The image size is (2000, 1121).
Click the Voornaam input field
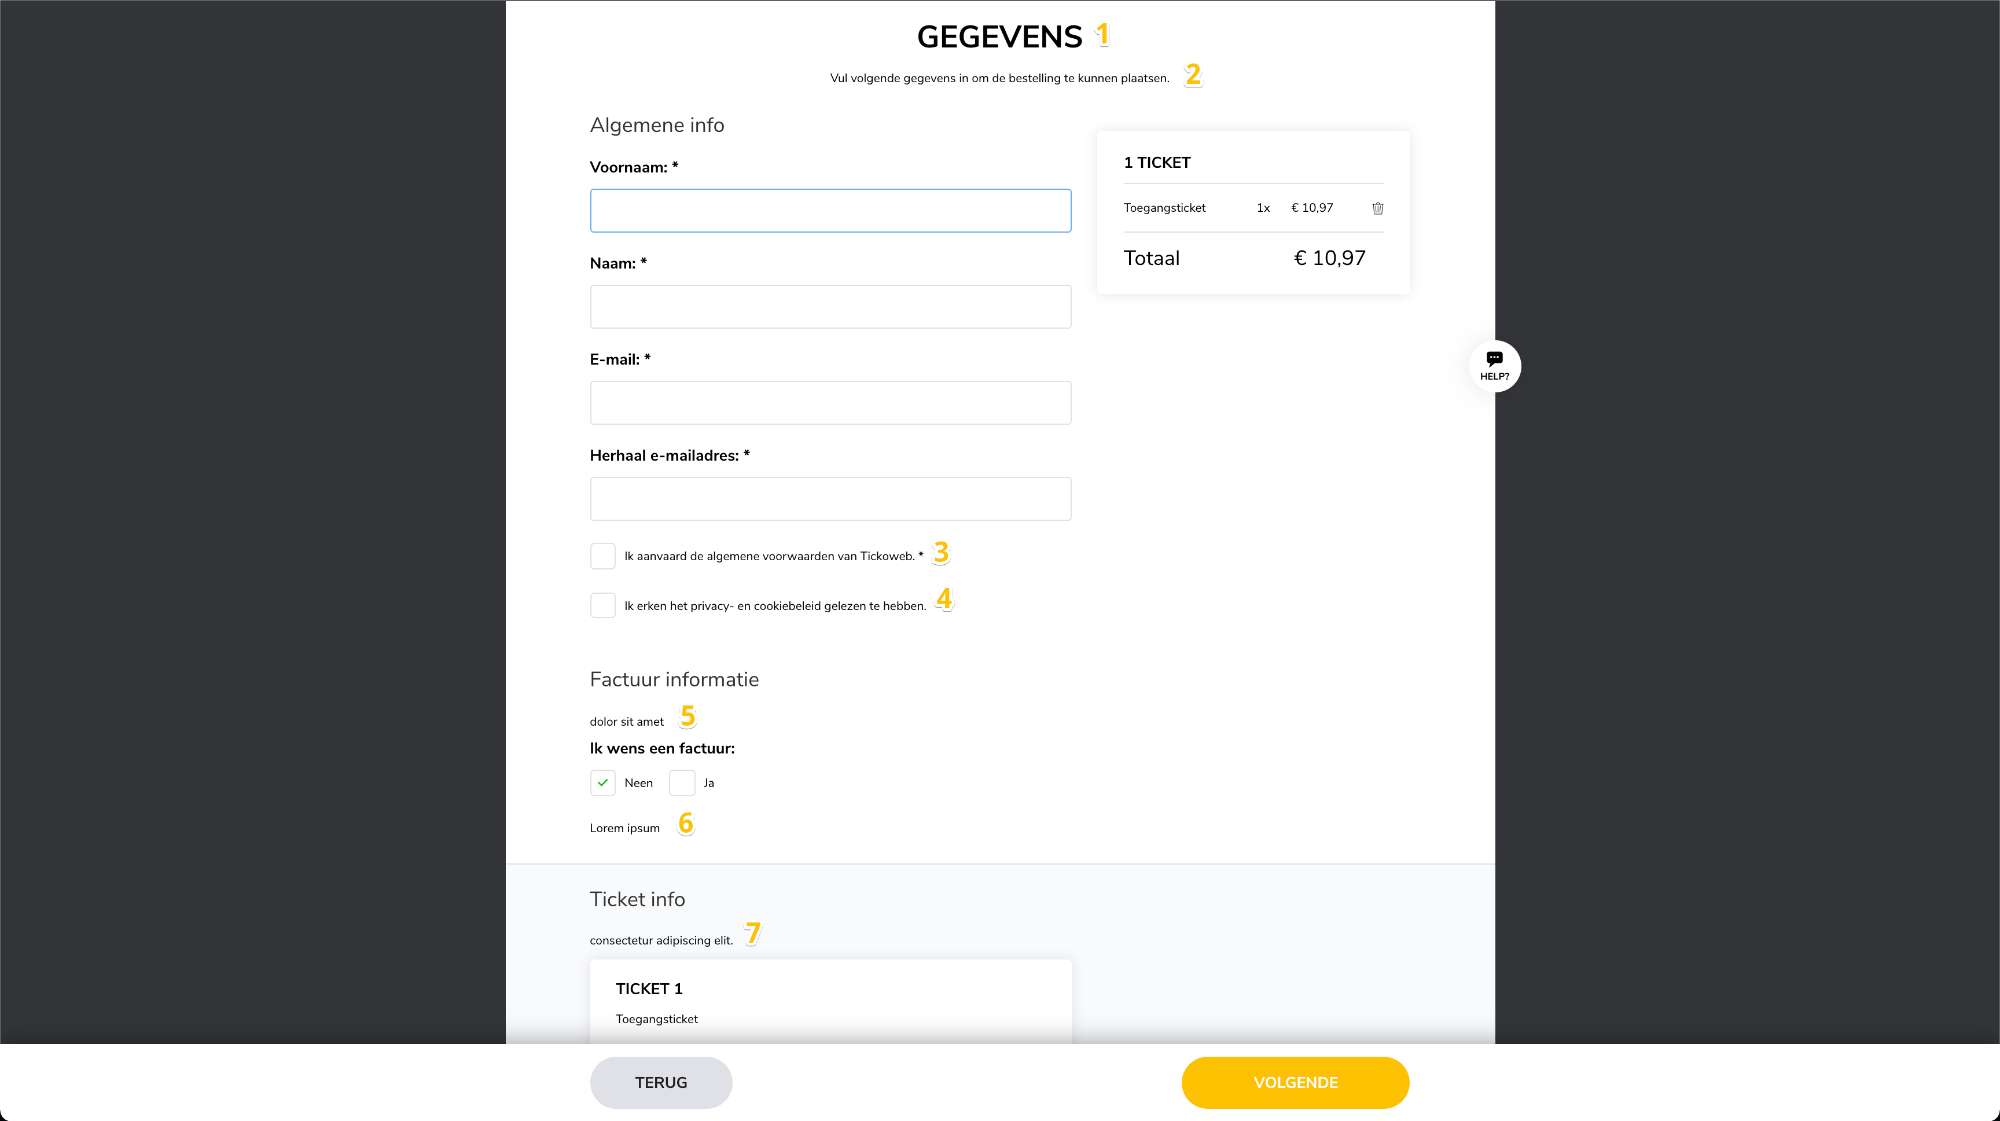tap(830, 211)
